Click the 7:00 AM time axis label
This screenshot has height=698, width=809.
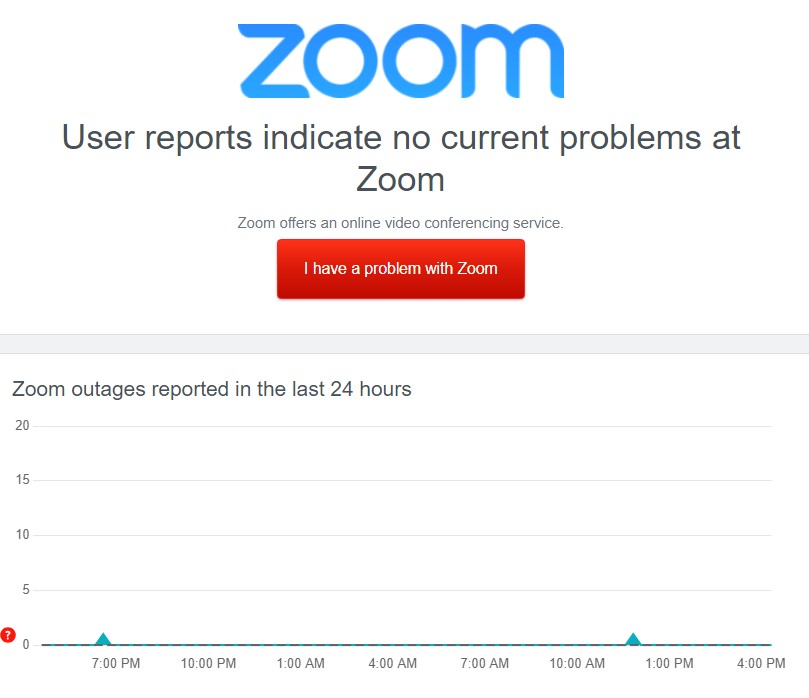(485, 663)
